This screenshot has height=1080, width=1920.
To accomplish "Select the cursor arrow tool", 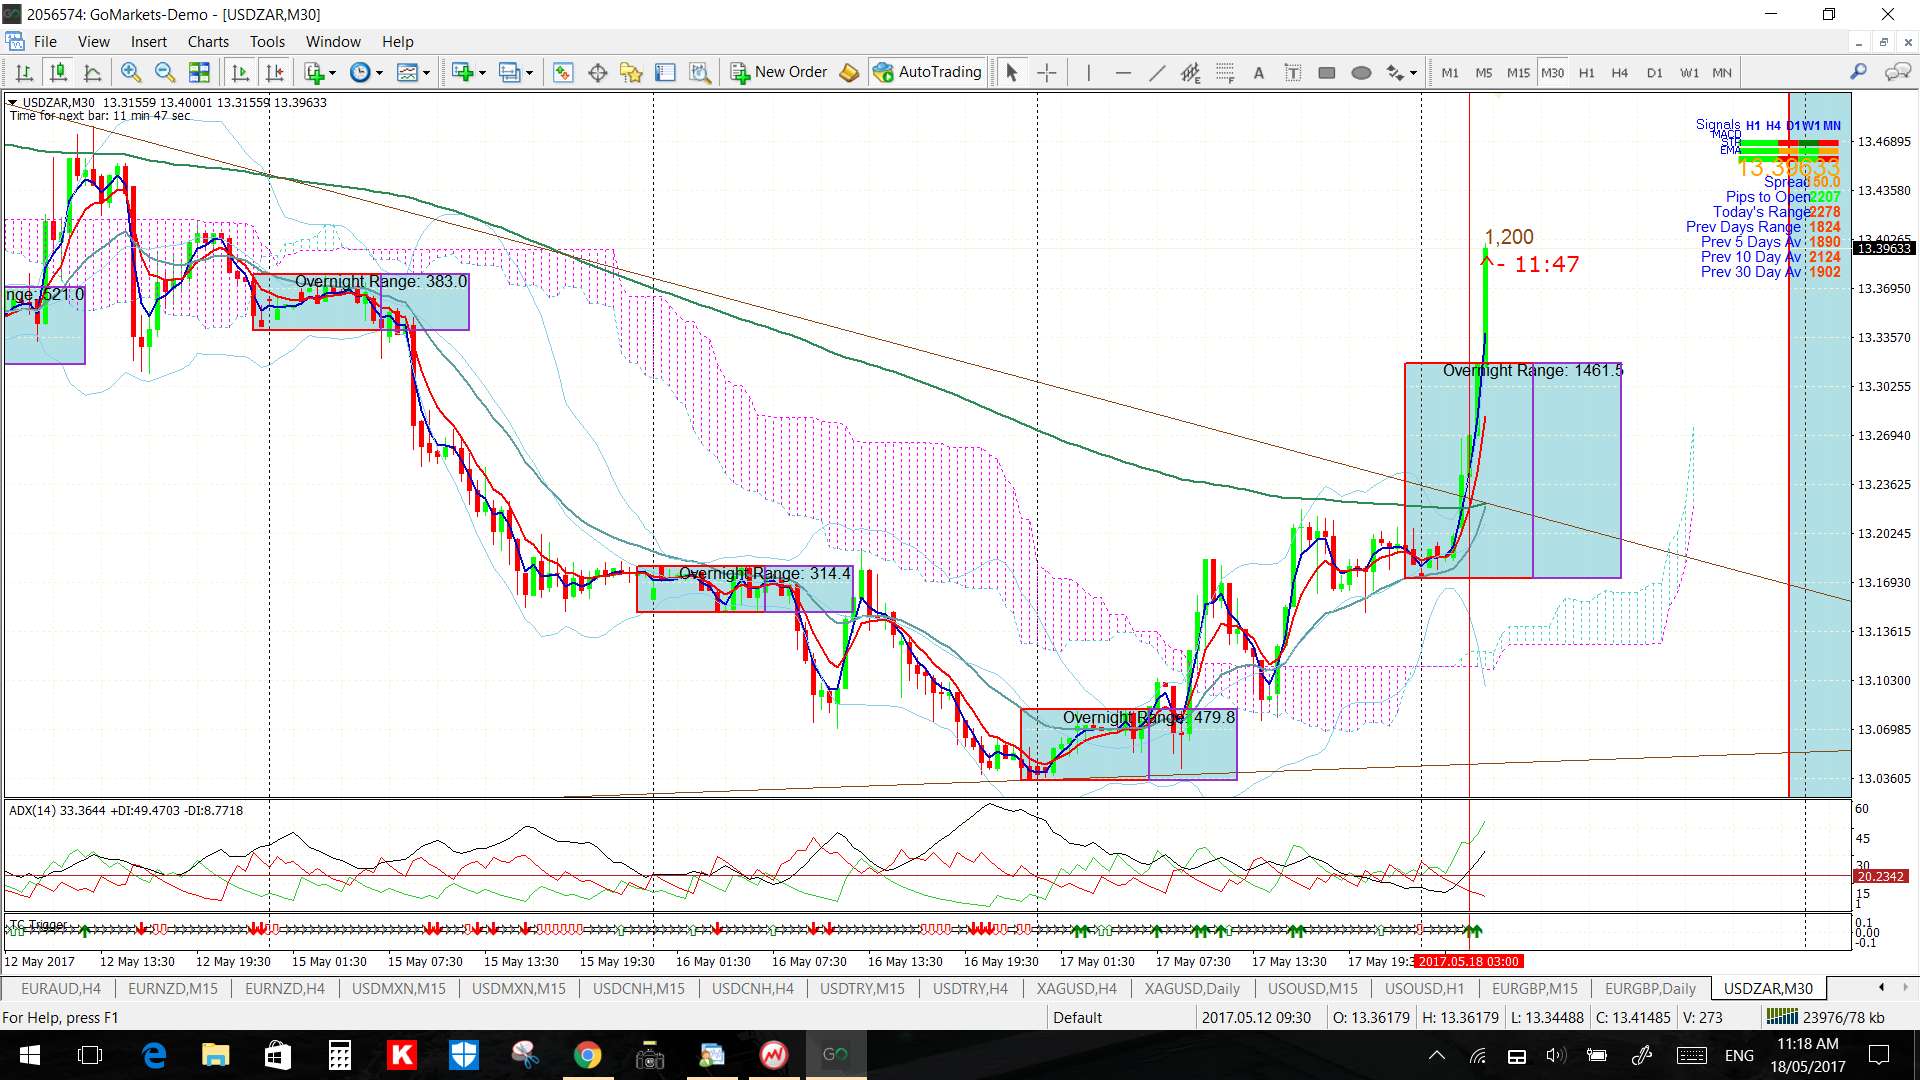I will pos(1011,72).
